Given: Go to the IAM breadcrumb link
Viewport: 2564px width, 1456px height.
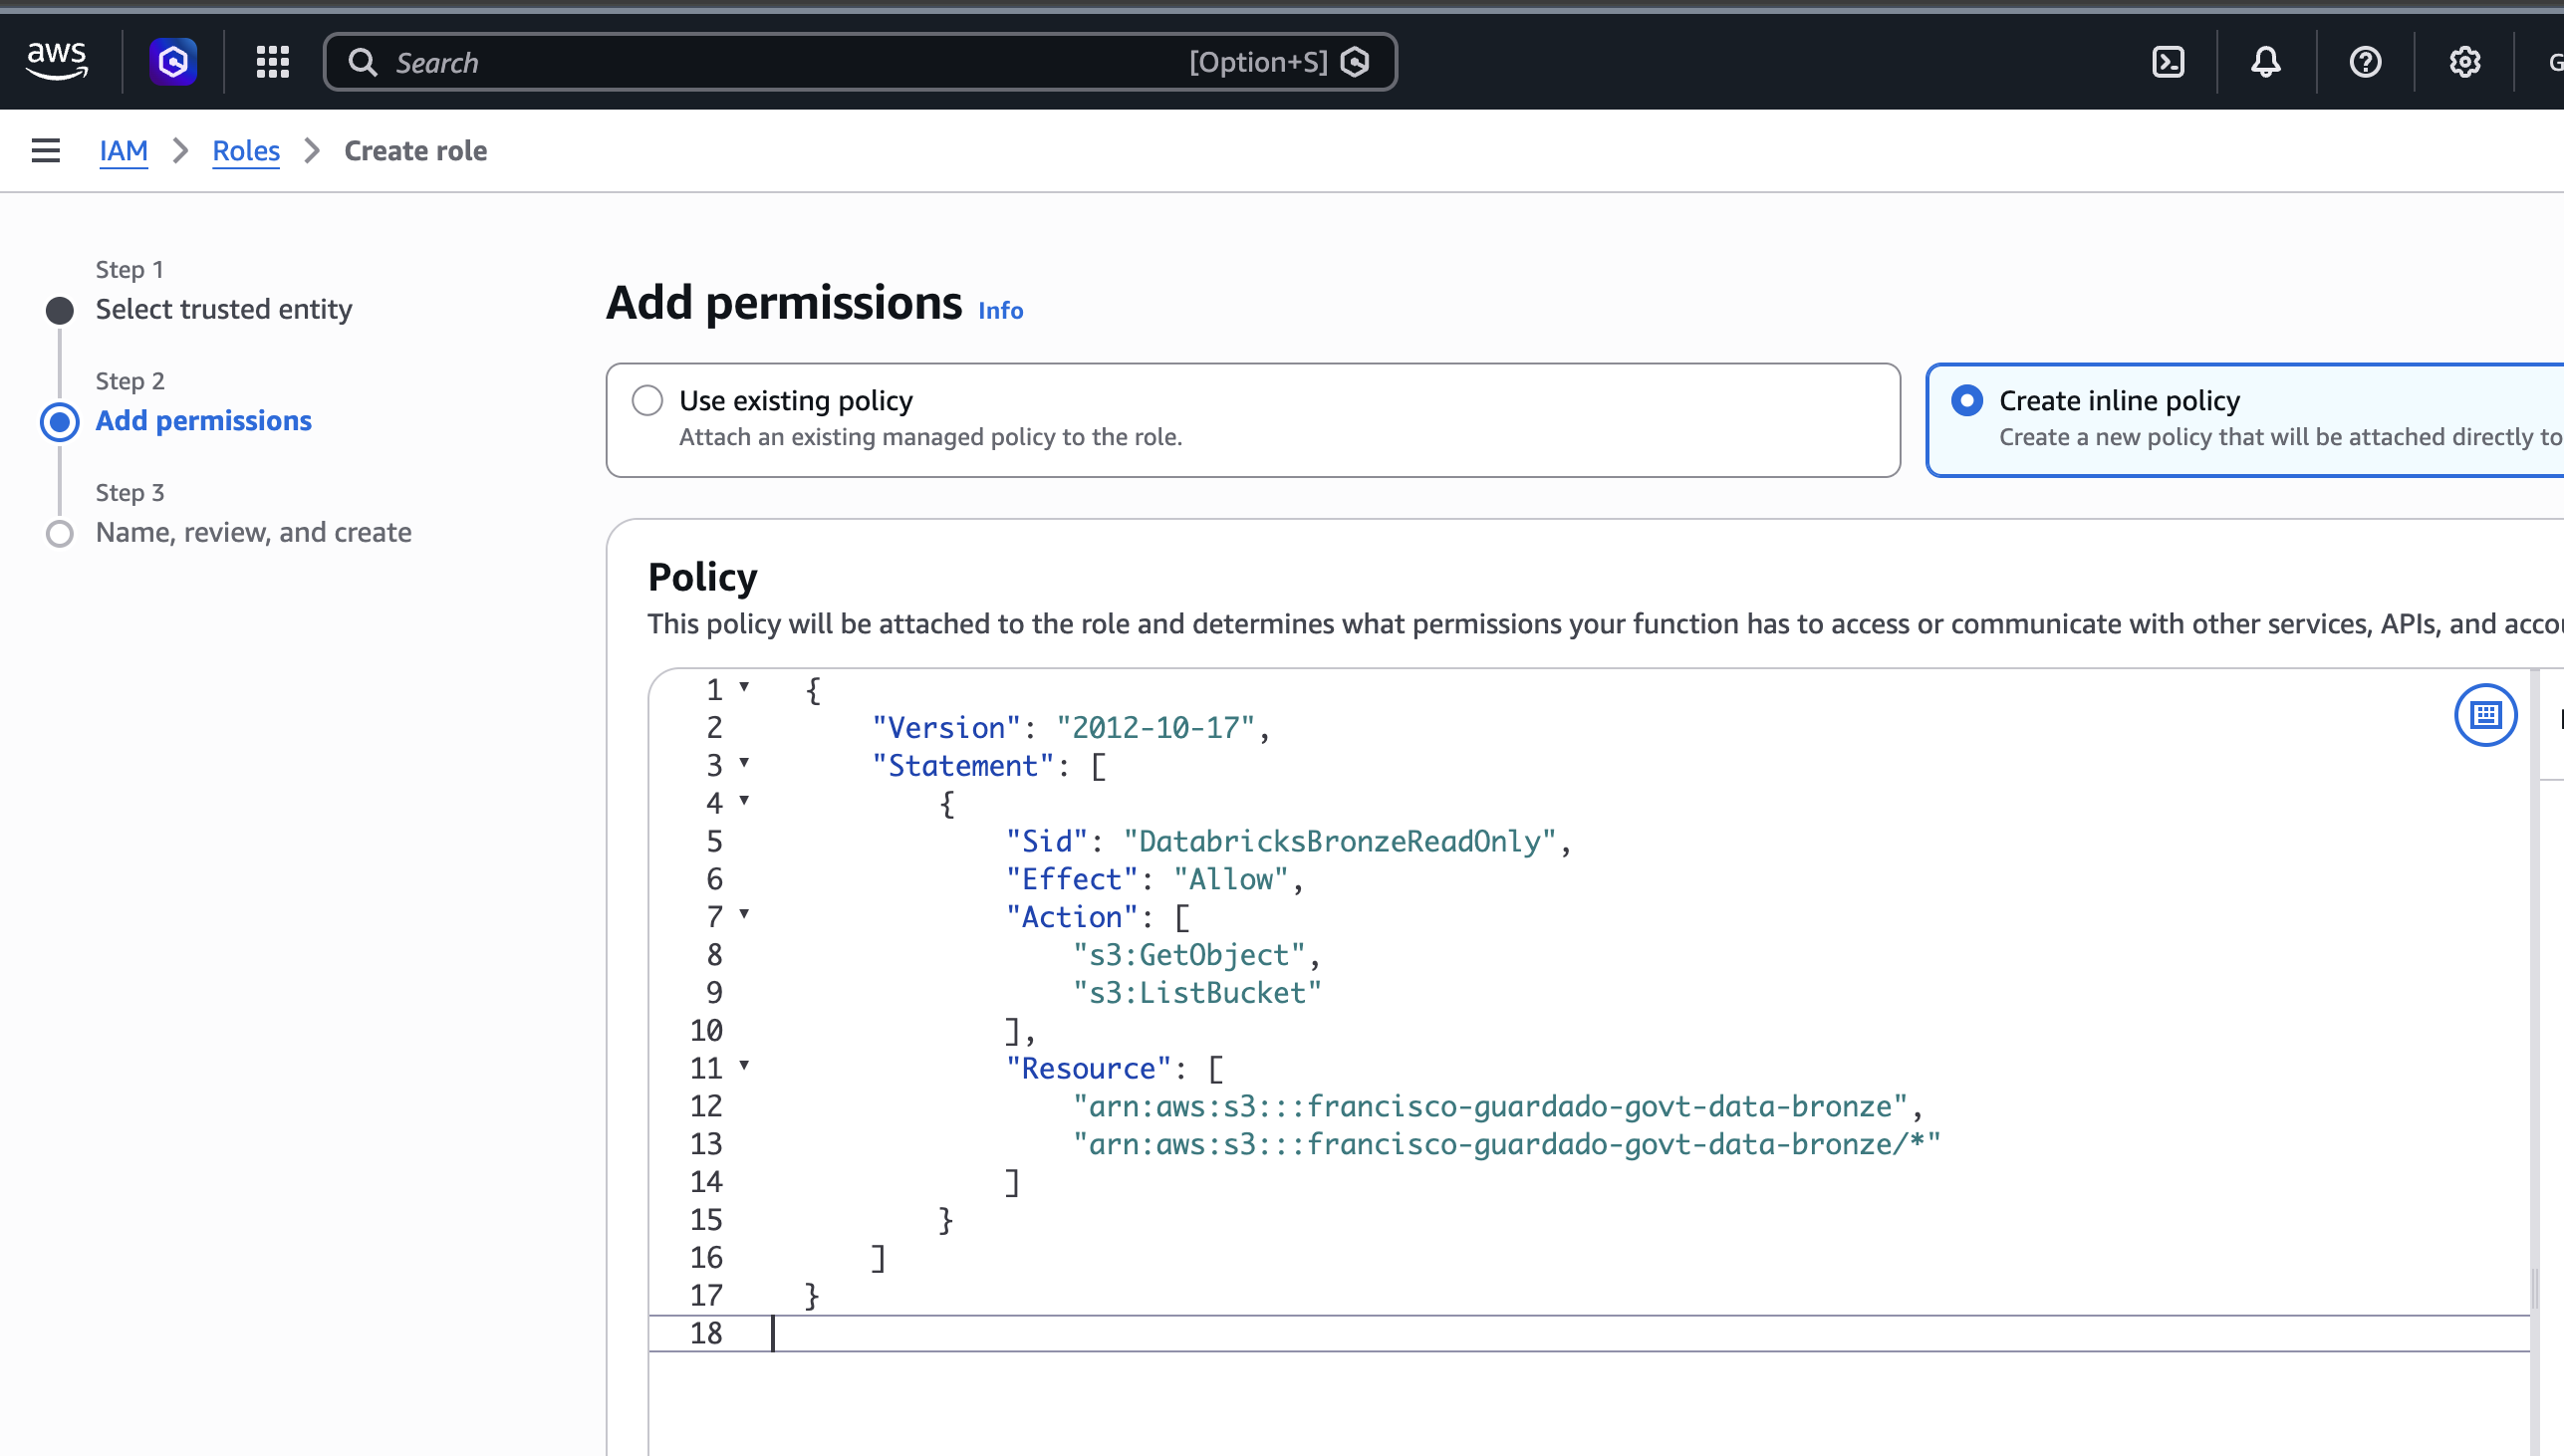Looking at the screenshot, I should tap(123, 150).
